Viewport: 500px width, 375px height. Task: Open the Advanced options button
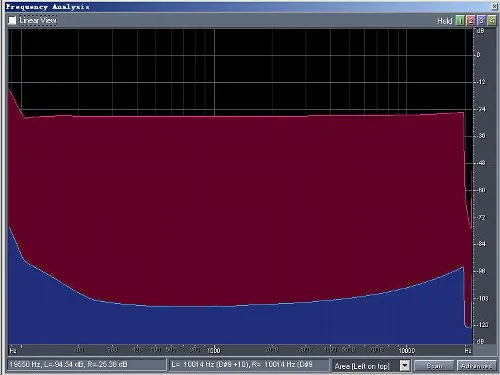[476, 366]
